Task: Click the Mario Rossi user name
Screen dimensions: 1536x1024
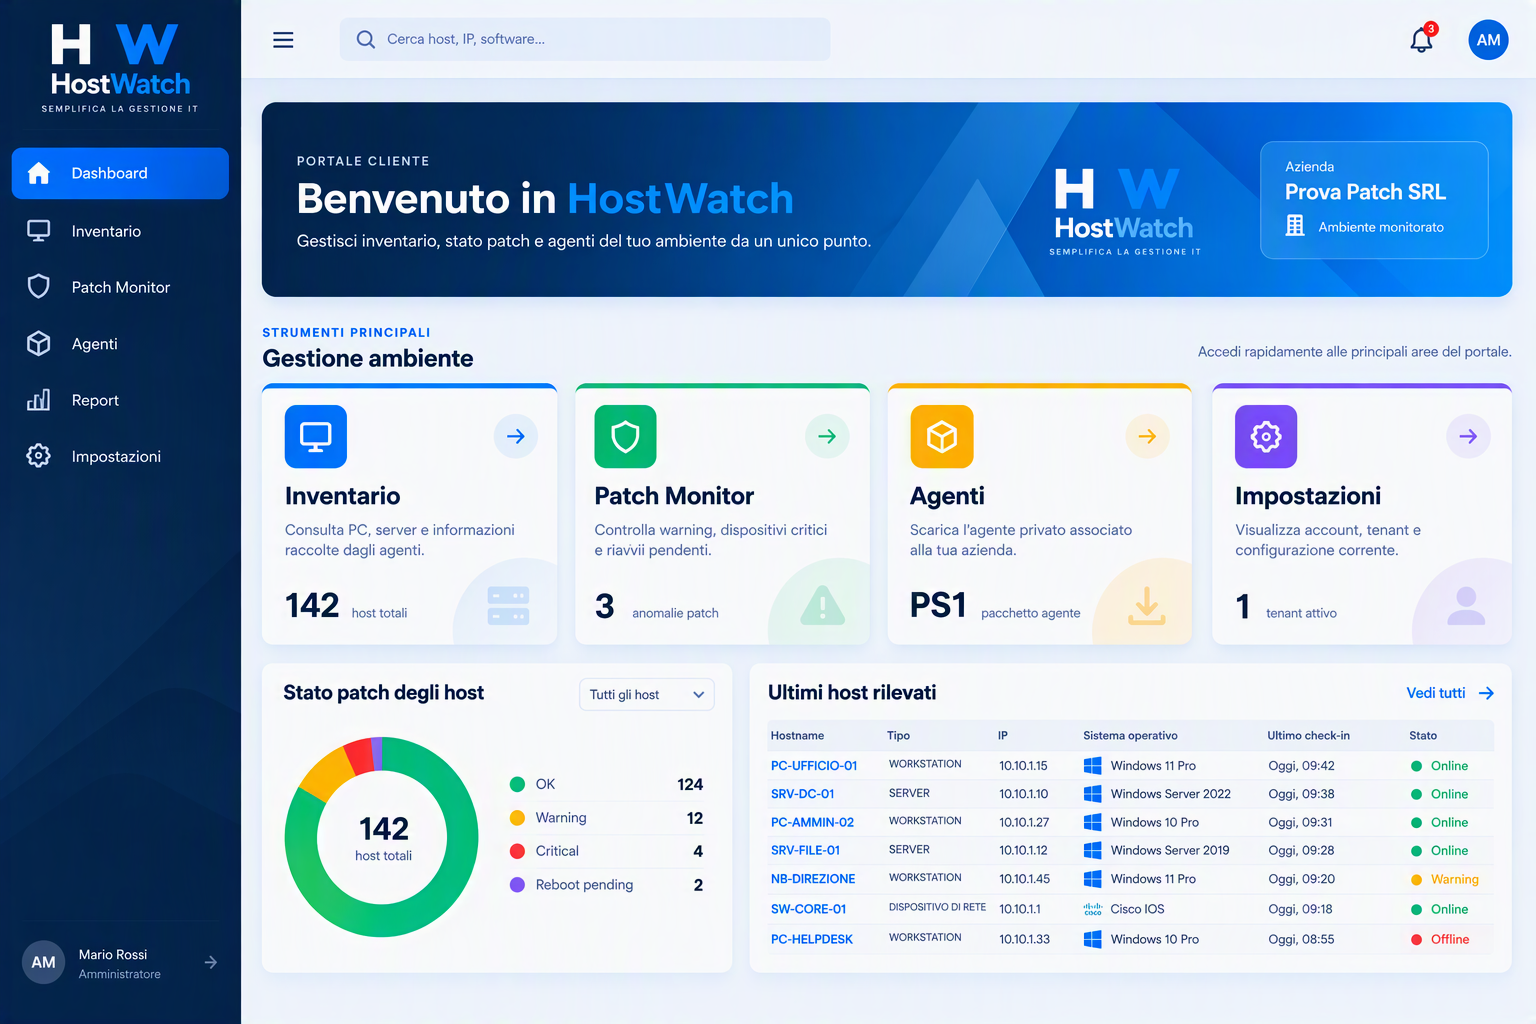Action: pyautogui.click(x=113, y=955)
